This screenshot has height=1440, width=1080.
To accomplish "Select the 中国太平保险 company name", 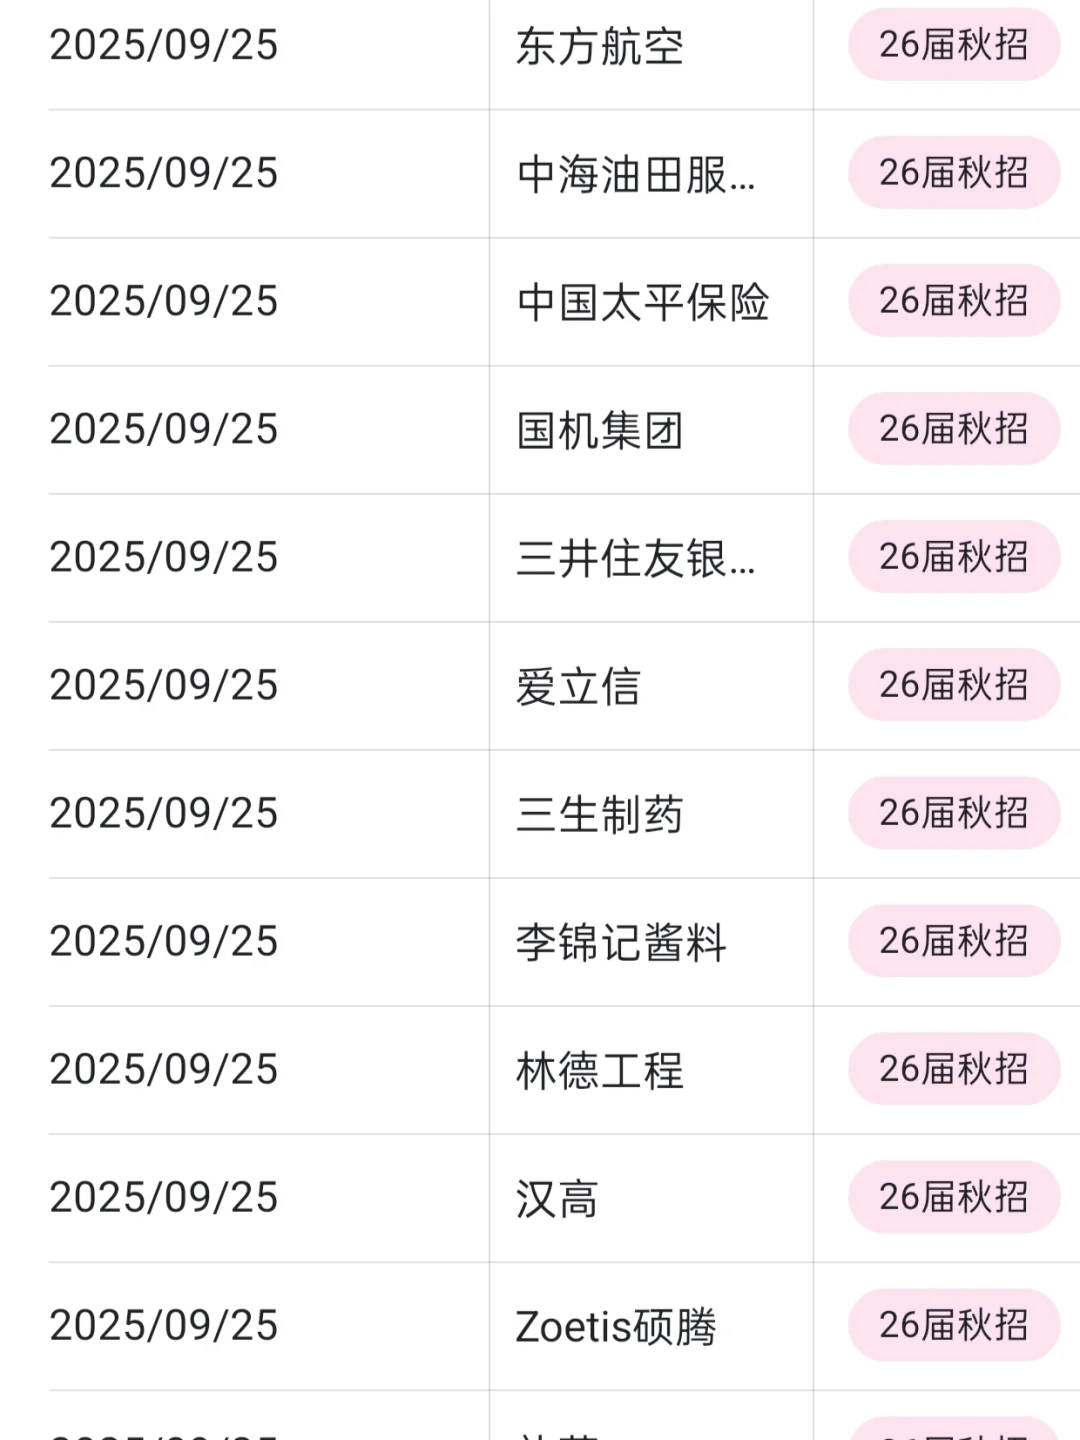I will [x=643, y=302].
